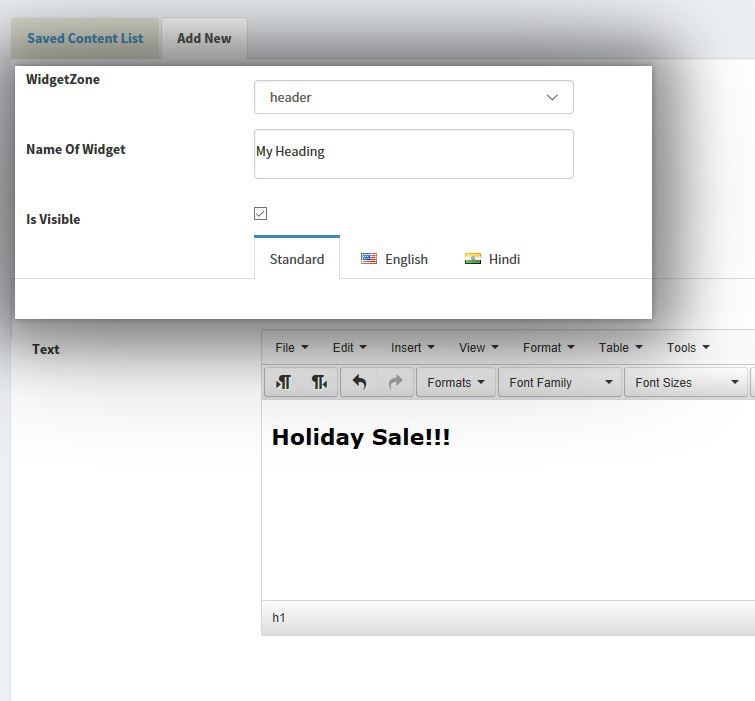Image resolution: width=755 pixels, height=701 pixels.
Task: Open the Tools menu
Action: pos(688,348)
